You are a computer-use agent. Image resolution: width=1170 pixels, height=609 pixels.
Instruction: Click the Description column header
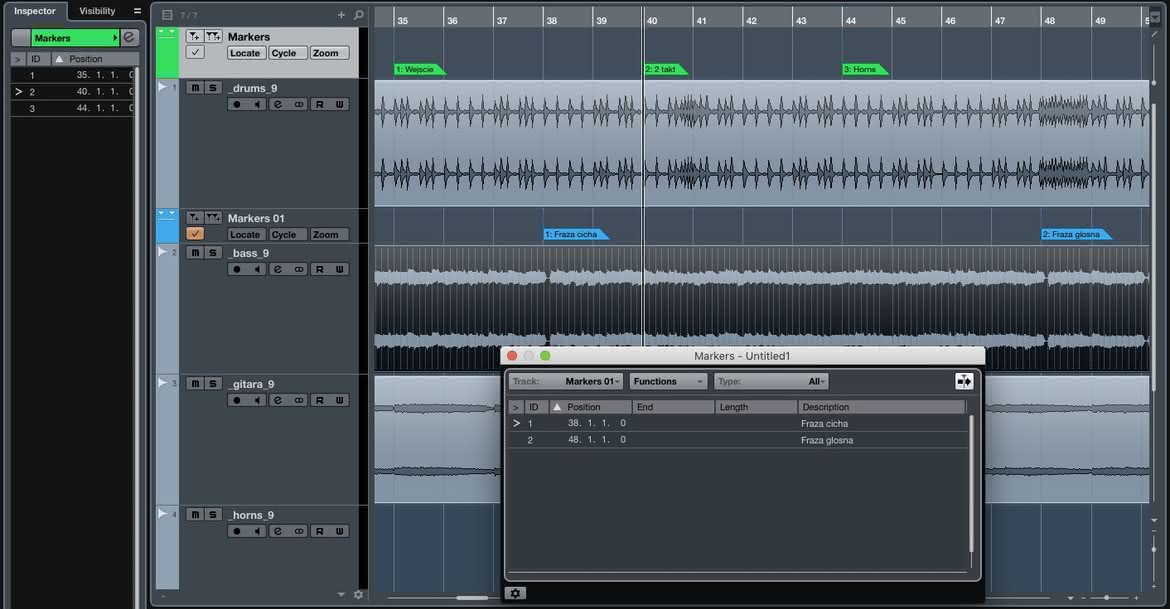(881, 407)
